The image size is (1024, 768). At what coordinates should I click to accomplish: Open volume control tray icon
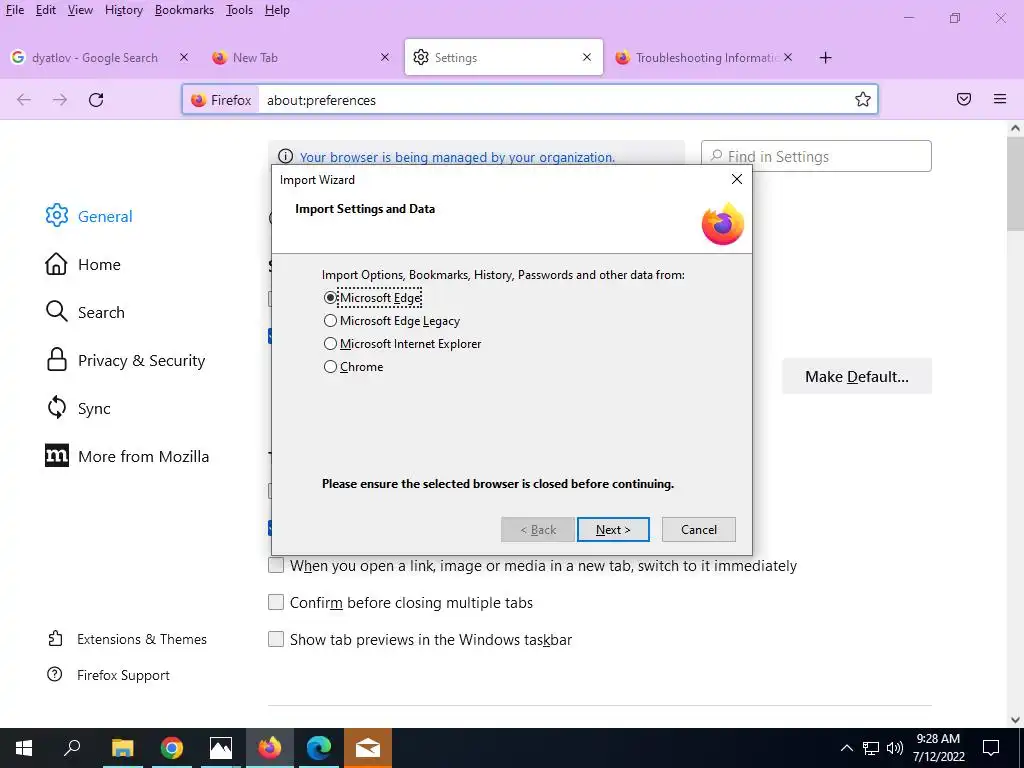(x=895, y=748)
